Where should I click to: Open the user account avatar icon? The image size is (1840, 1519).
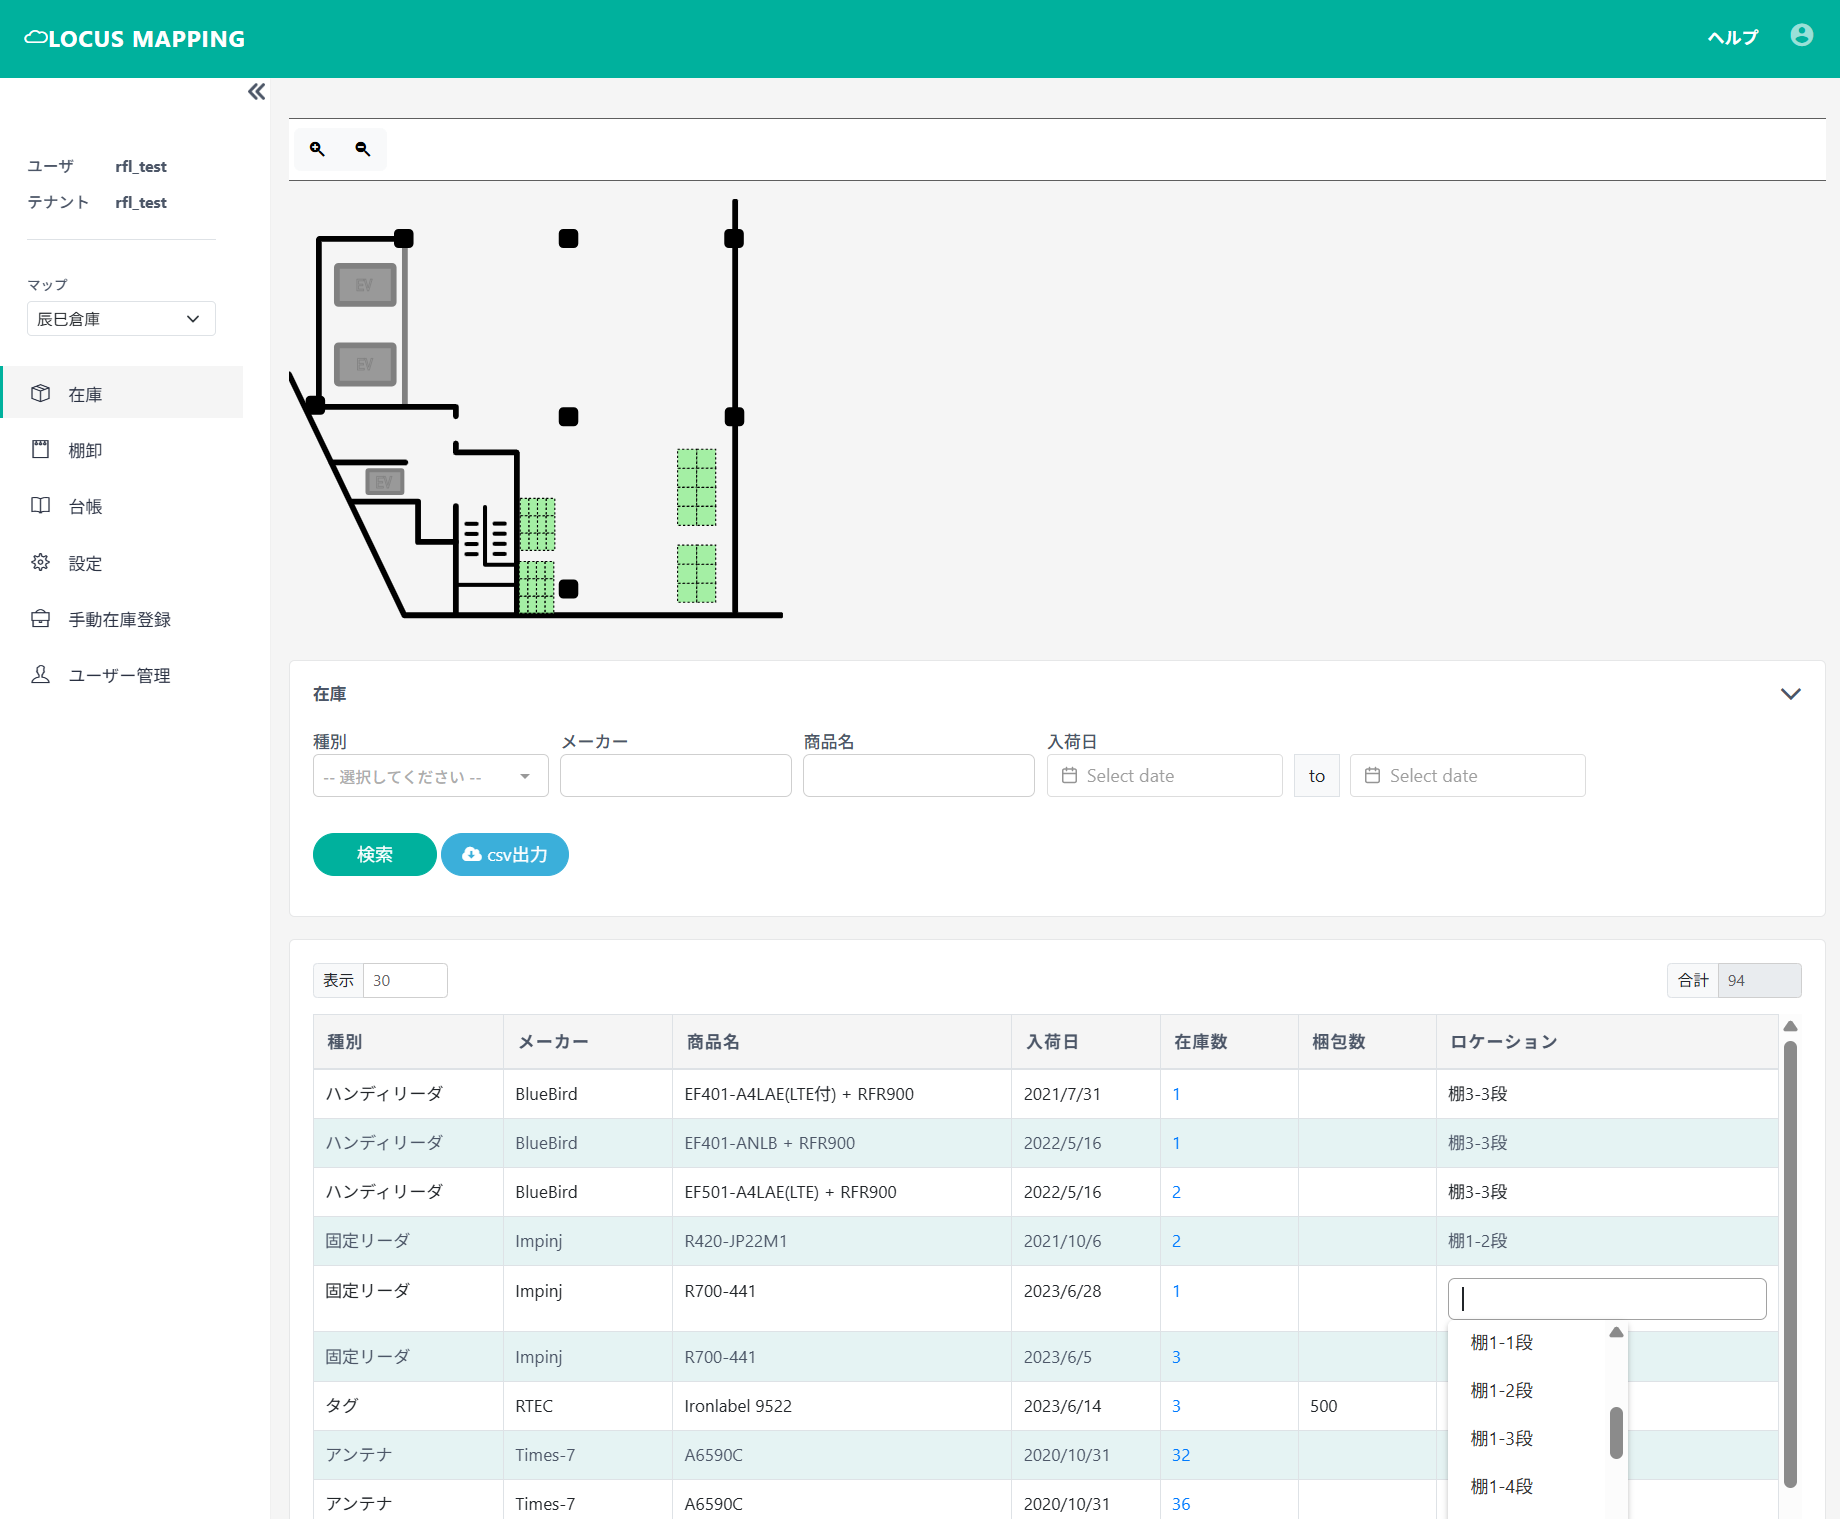click(x=1802, y=36)
